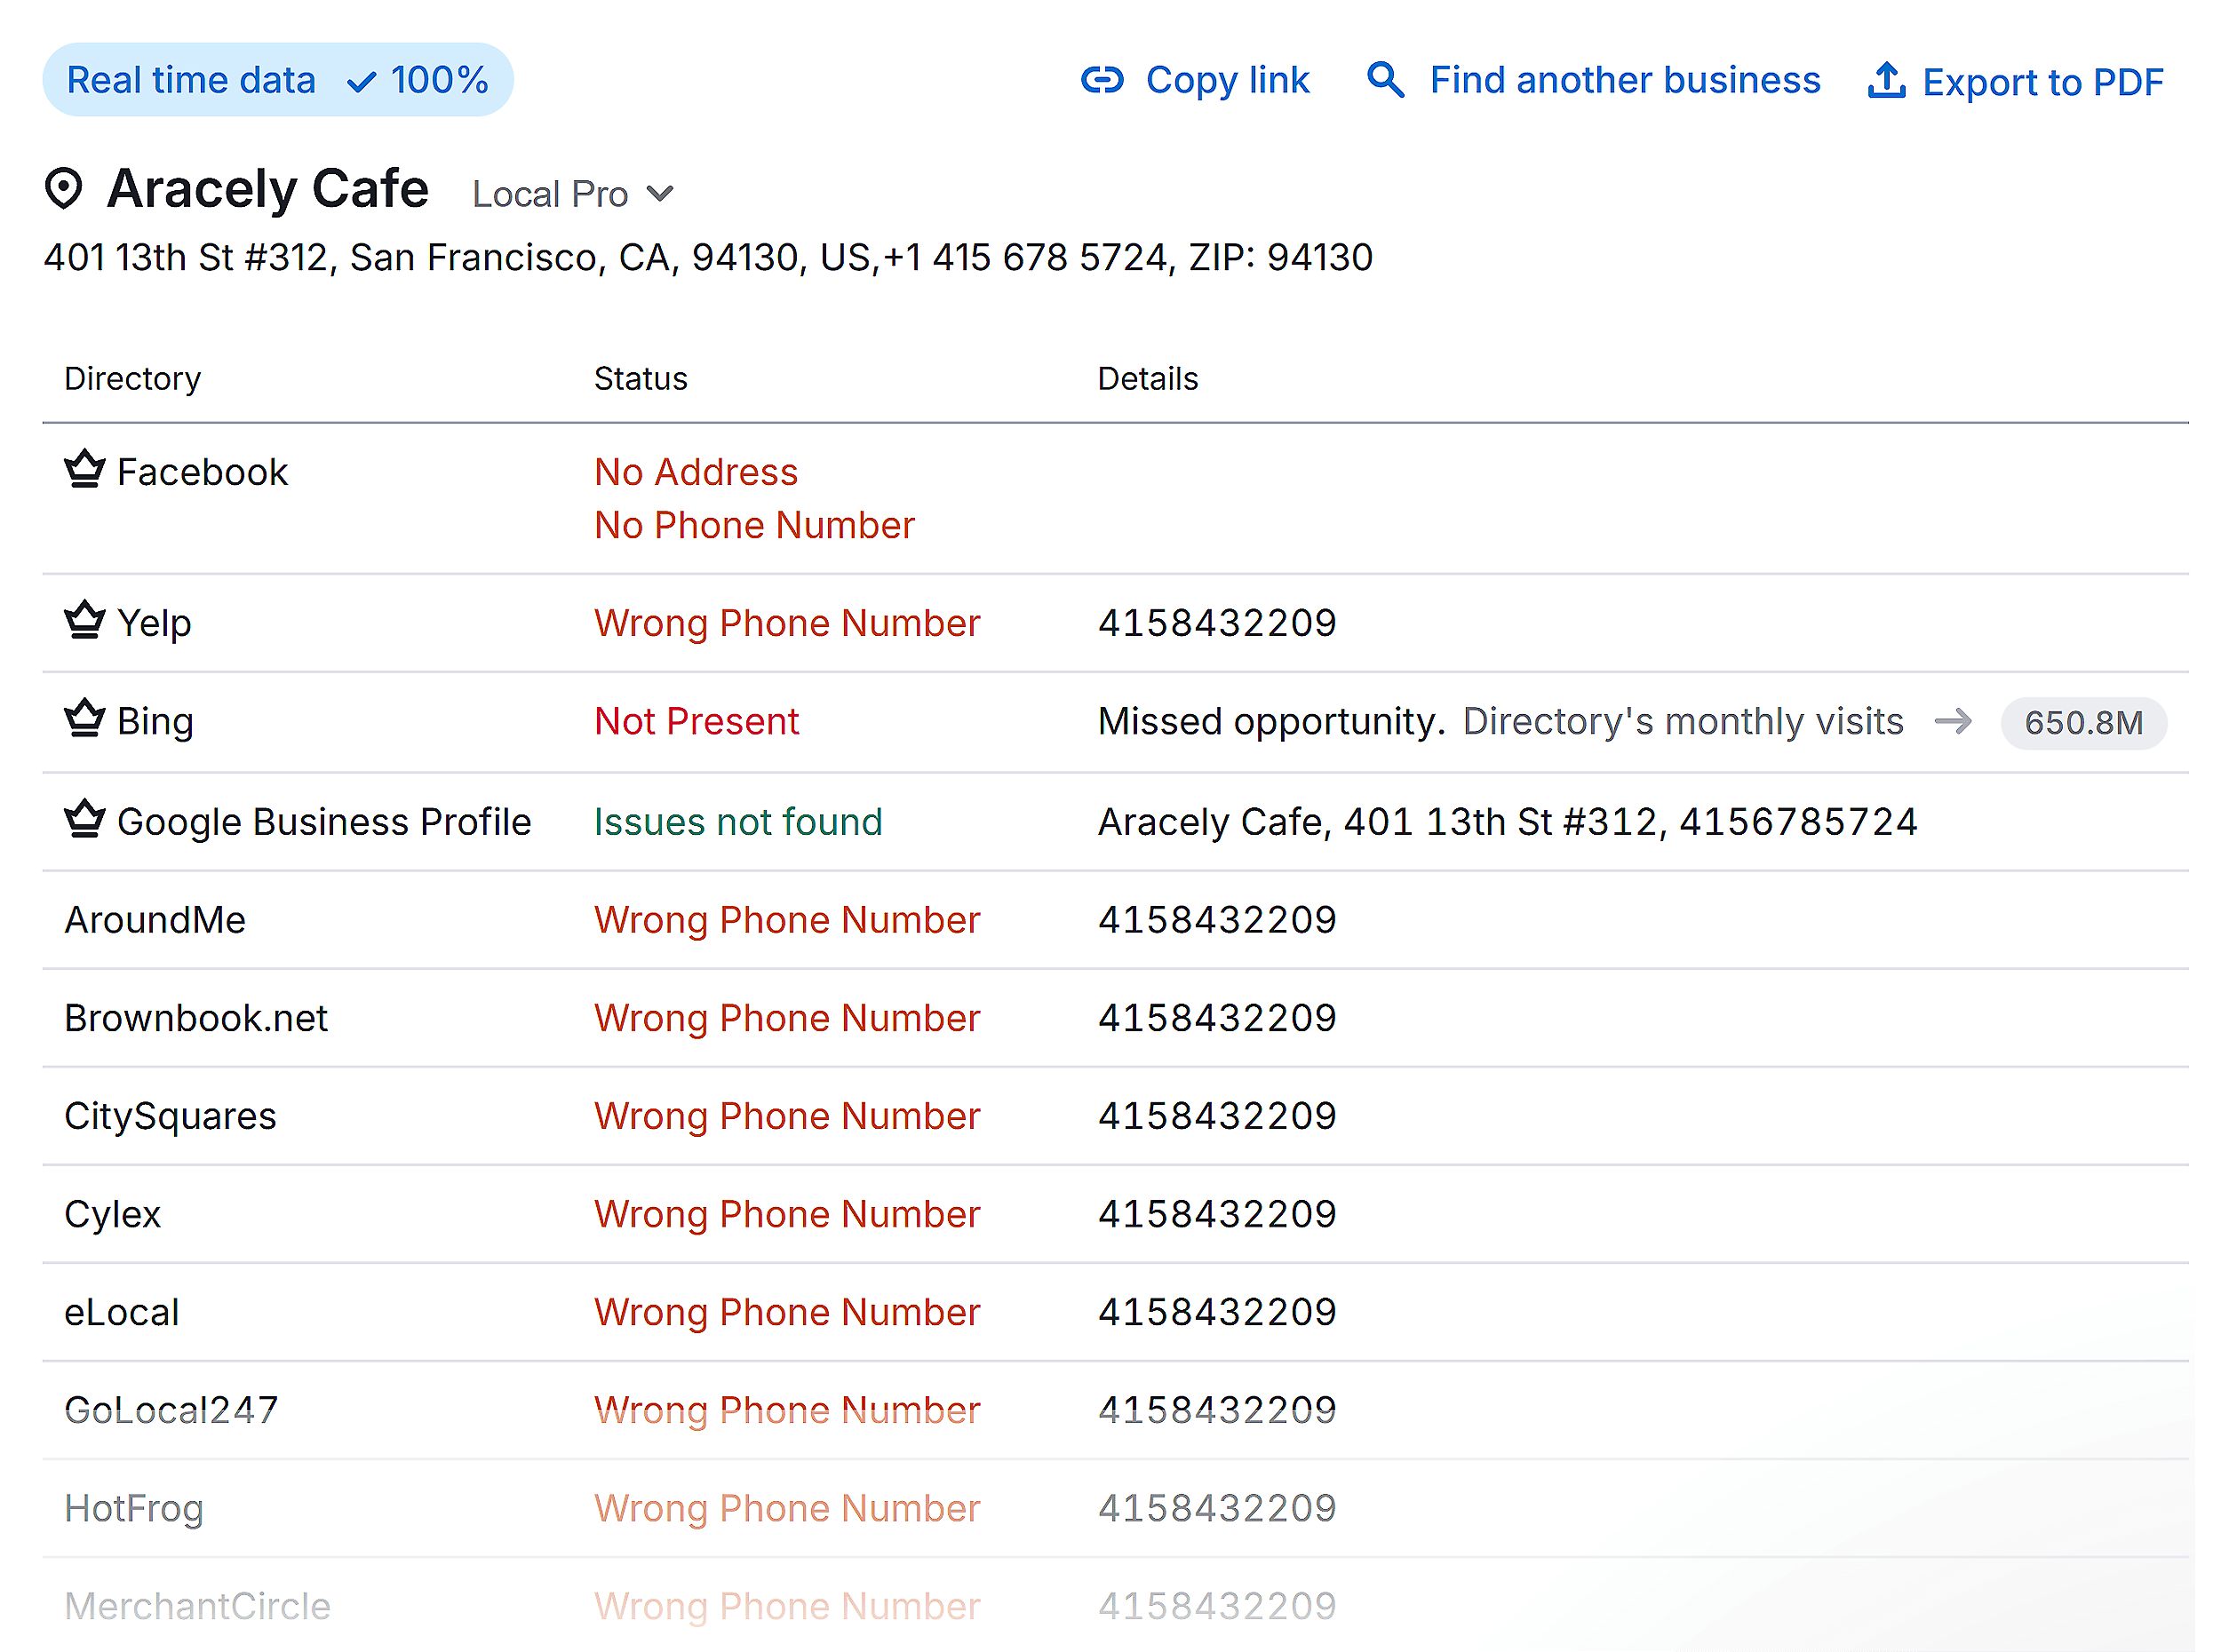2221x1652 pixels.
Task: Click the Google Business Profile directory name
Action: pos(324,822)
